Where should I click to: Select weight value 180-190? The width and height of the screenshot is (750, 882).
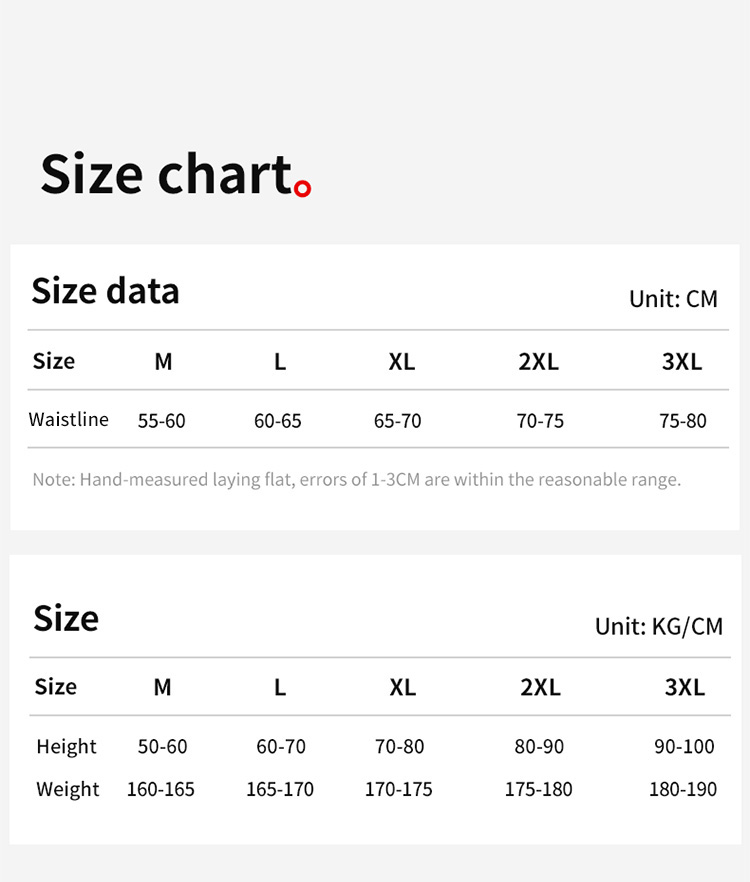(683, 789)
